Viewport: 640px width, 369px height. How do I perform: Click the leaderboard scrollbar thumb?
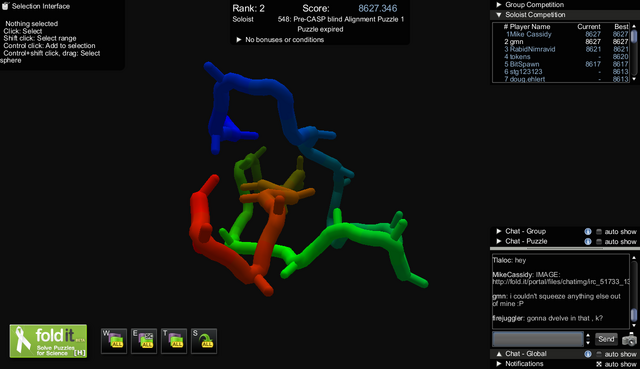click(634, 36)
